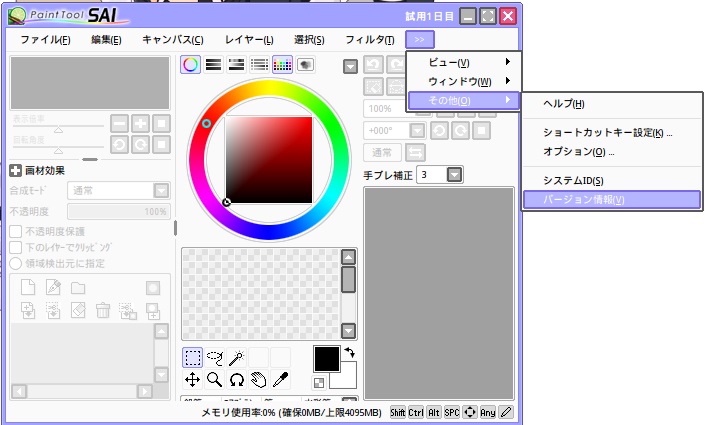Open the 手ブレ補正 stabilizer dropdown
This screenshot has height=425, width=705.
click(455, 175)
